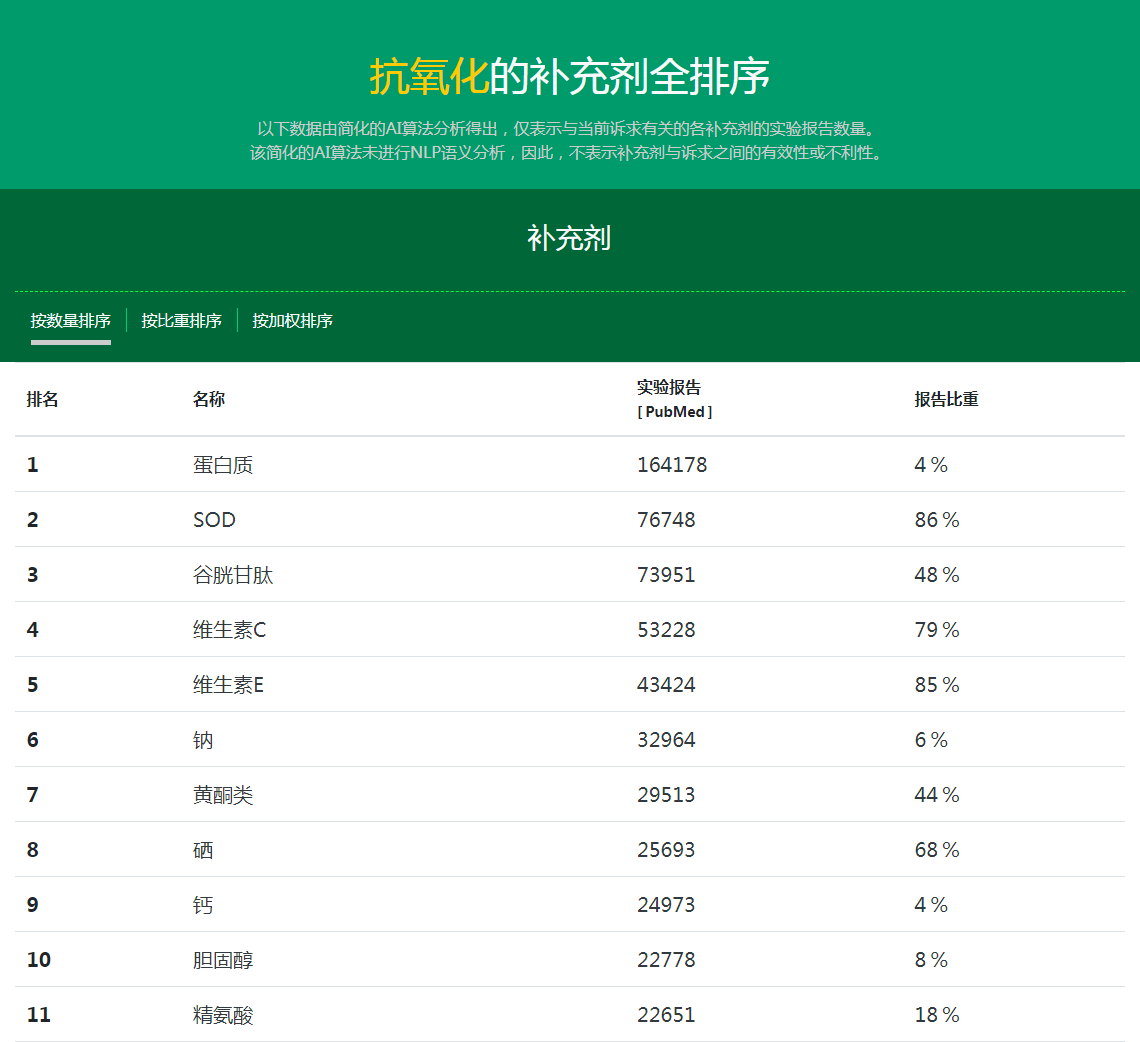
Task: Open the 谷胱甘肽 entry
Action: click(233, 575)
